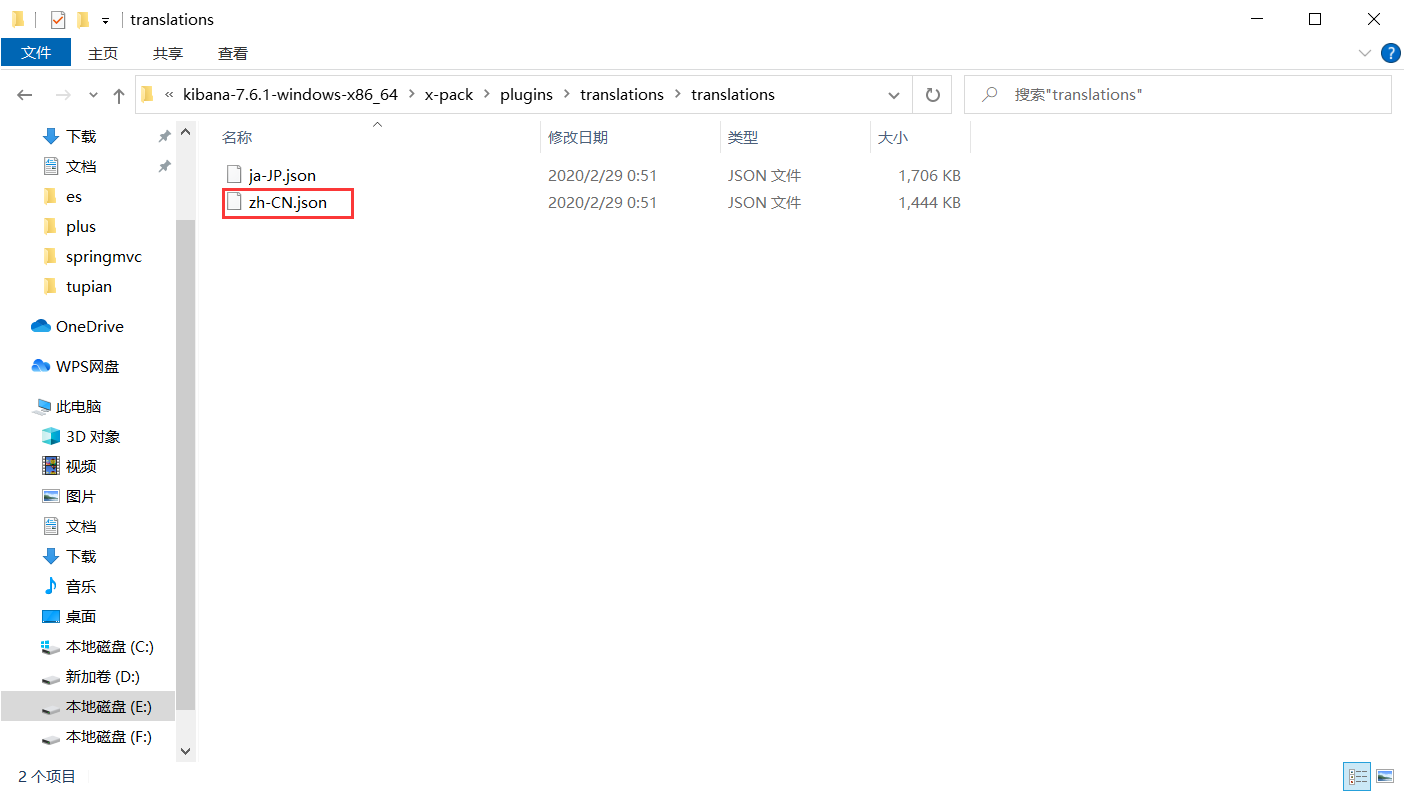Sort files by 大小 column header
Viewport: 1405px width, 792px height.
click(x=893, y=137)
